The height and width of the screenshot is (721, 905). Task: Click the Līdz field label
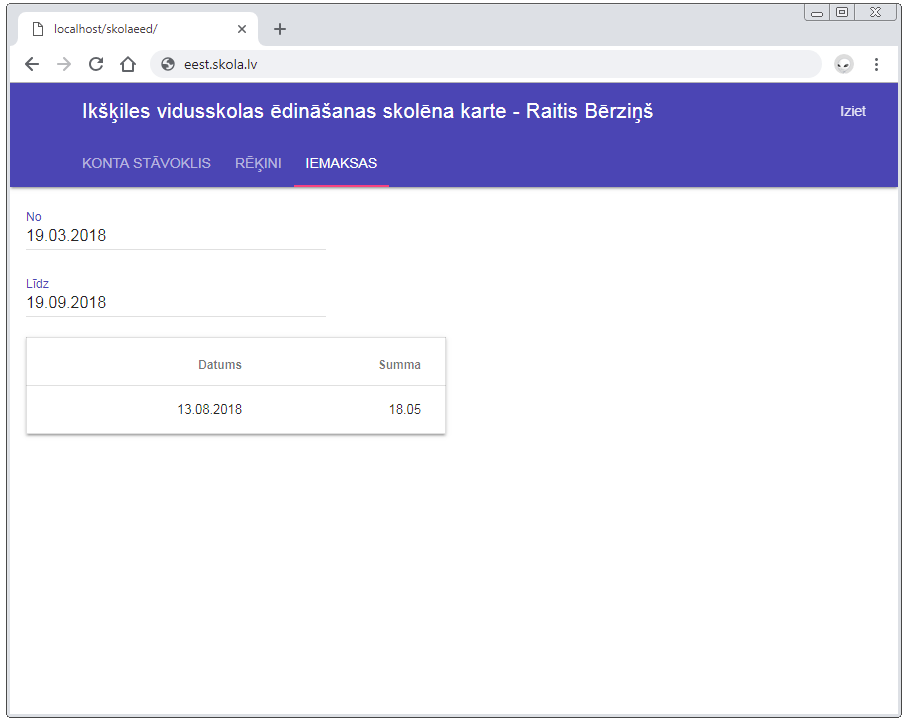(38, 284)
